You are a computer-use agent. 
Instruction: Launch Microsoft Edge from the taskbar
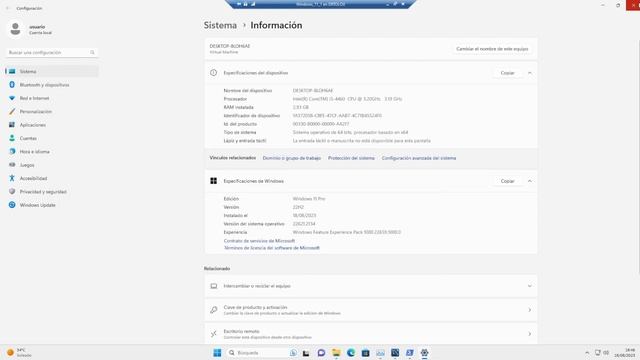351,353
